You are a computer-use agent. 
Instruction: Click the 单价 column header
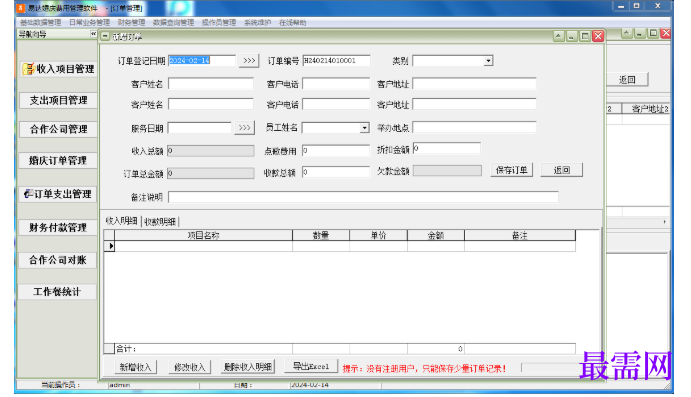point(379,235)
